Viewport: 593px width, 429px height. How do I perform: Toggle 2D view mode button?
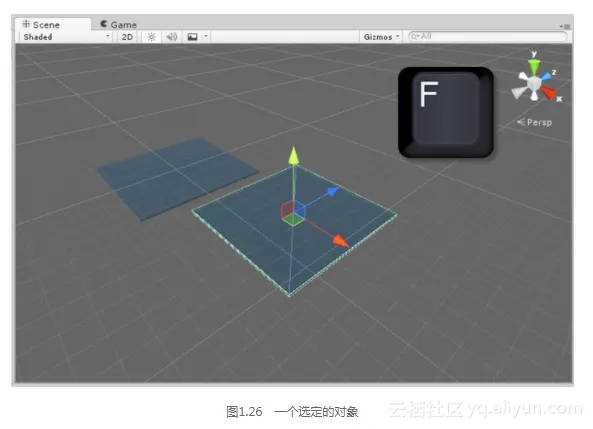tap(127, 37)
